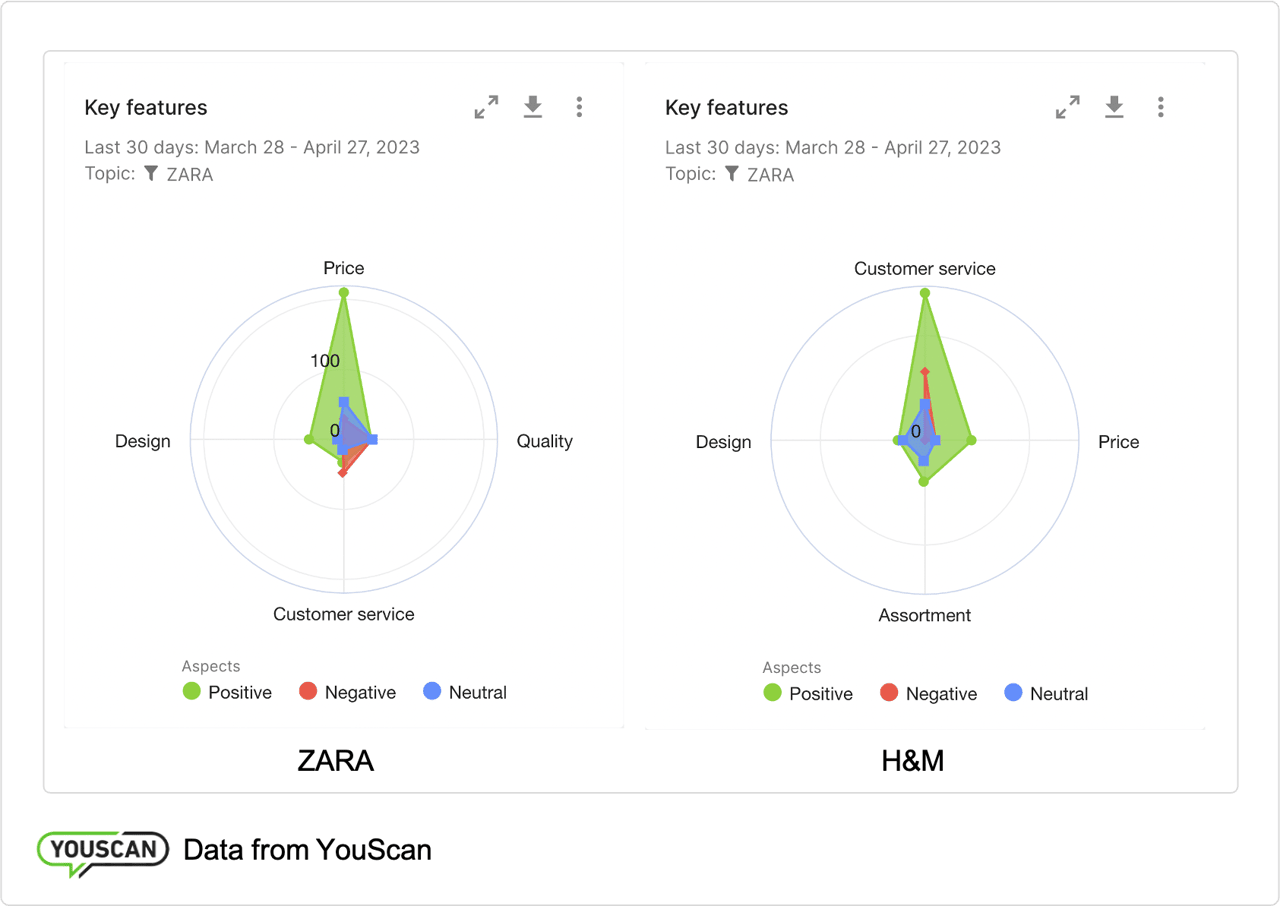
Task: Click the ZARA chart date range text
Action: [x=252, y=147]
